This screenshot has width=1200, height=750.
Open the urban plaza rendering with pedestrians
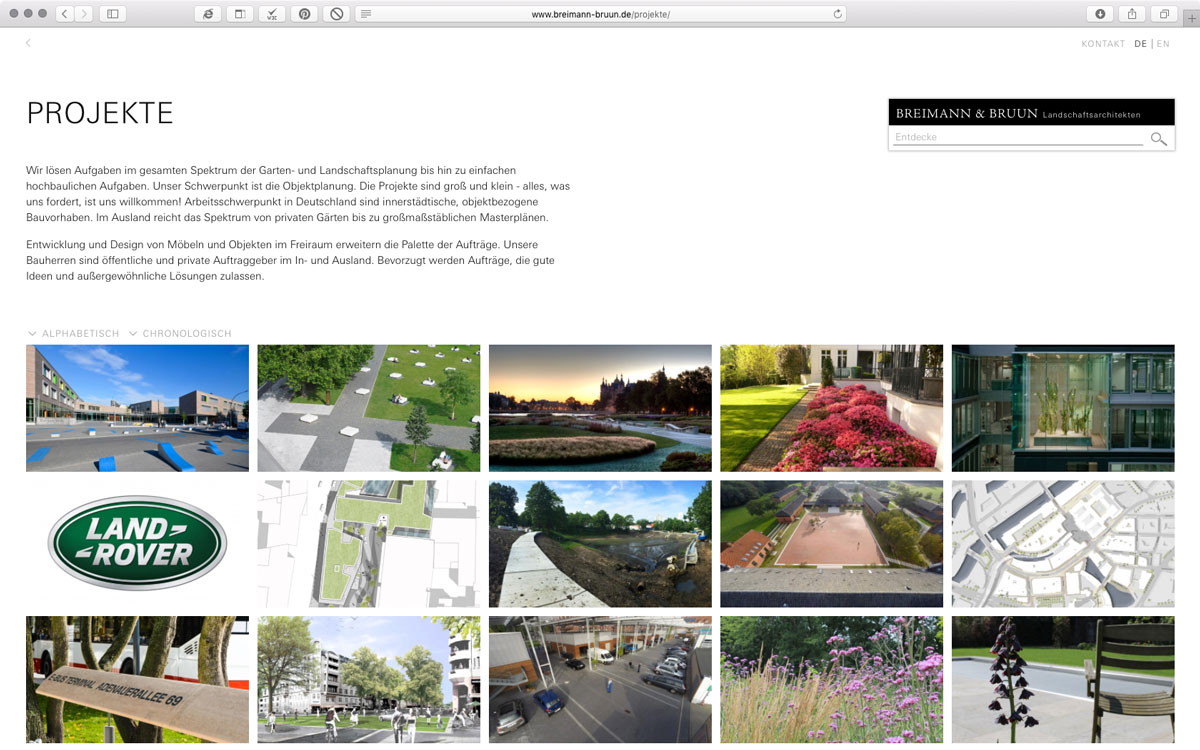(x=369, y=679)
